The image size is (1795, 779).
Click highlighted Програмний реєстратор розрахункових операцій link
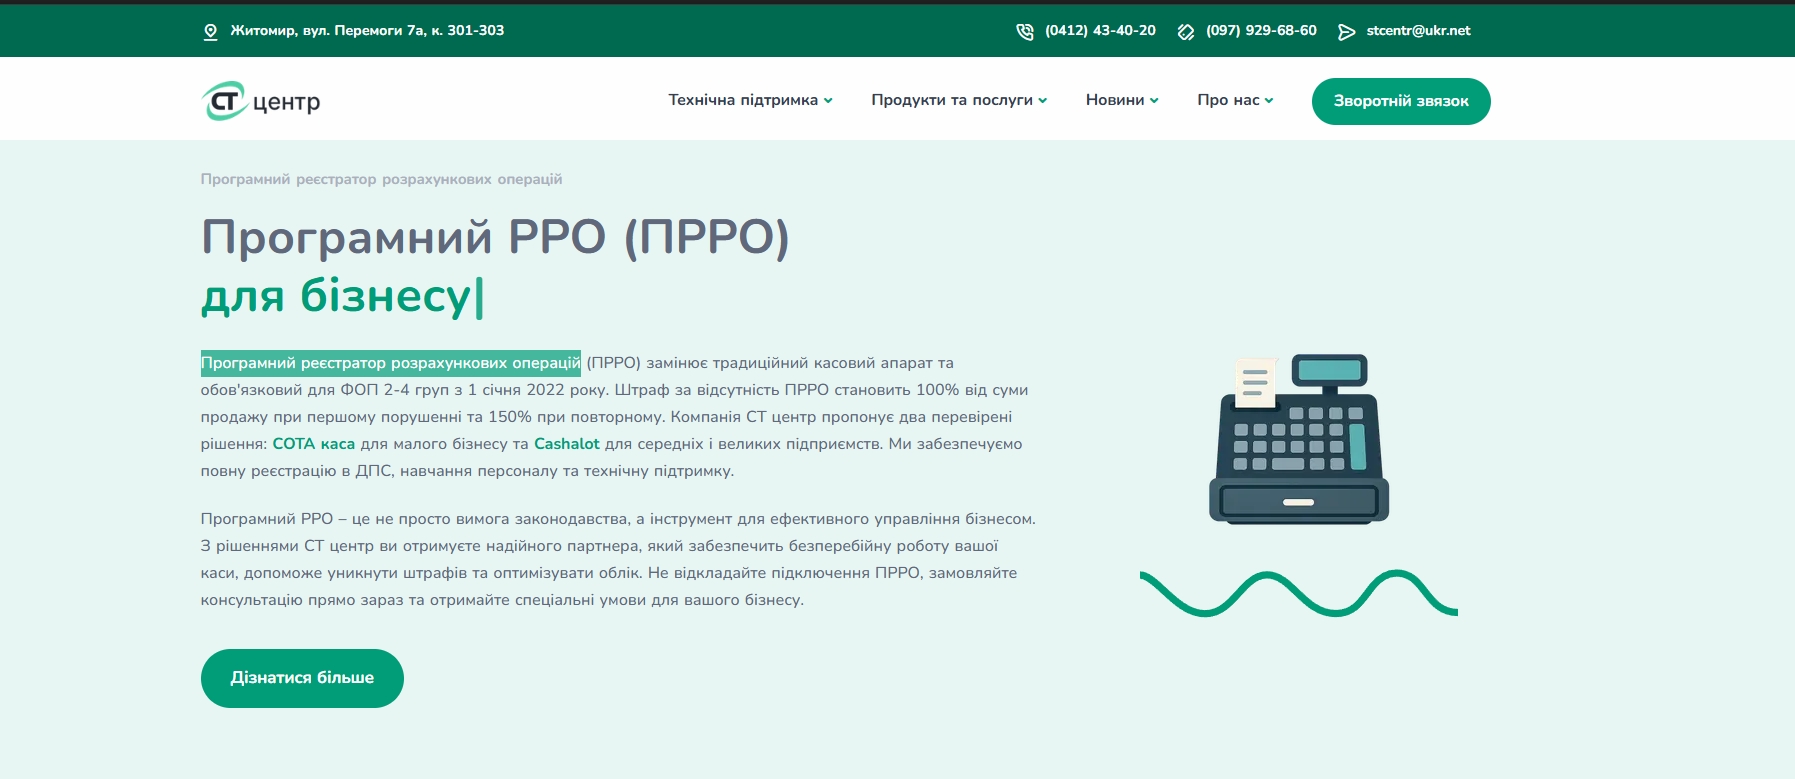(x=390, y=363)
